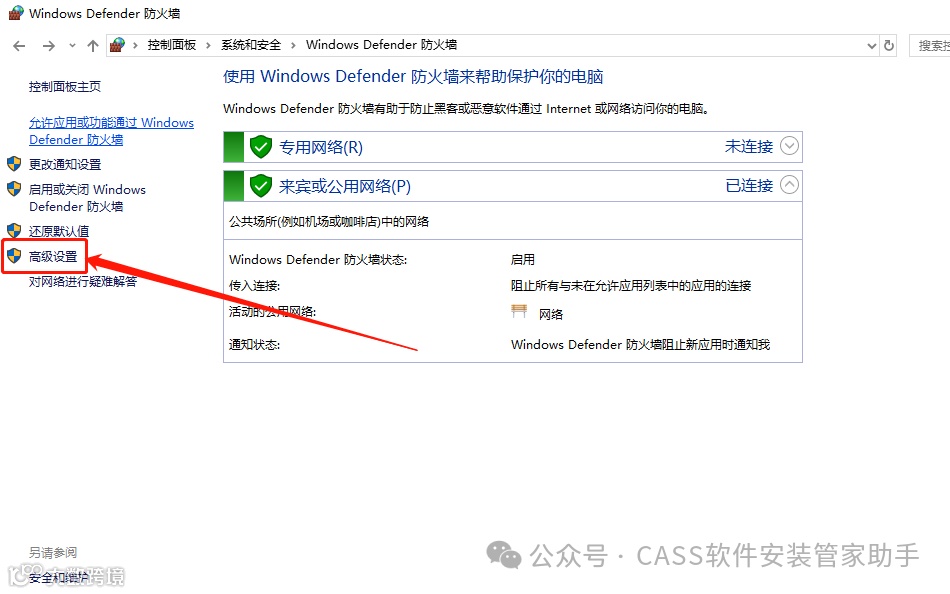The image size is (950, 594).
Task: Click the window title firewall icon
Action: click(x=15, y=13)
